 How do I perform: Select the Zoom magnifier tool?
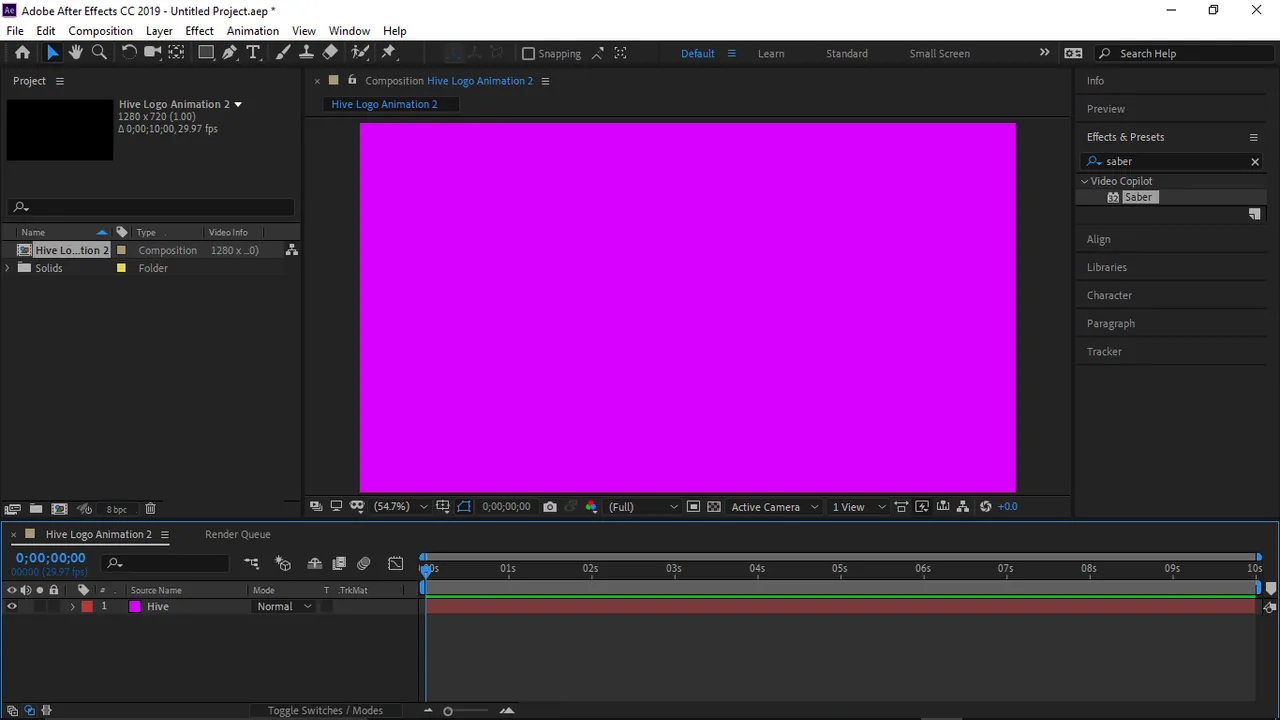coord(99,53)
